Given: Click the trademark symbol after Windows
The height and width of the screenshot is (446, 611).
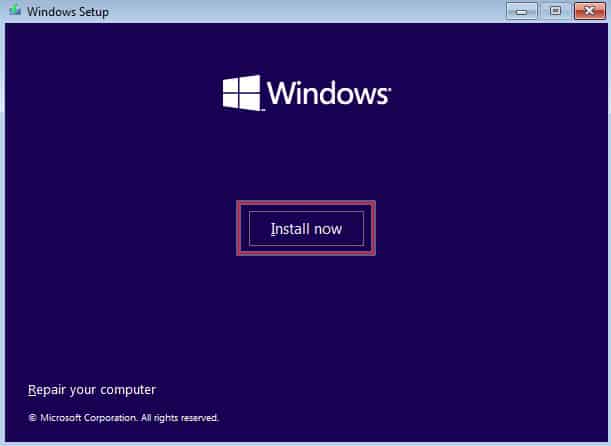Looking at the screenshot, I should click(388, 89).
